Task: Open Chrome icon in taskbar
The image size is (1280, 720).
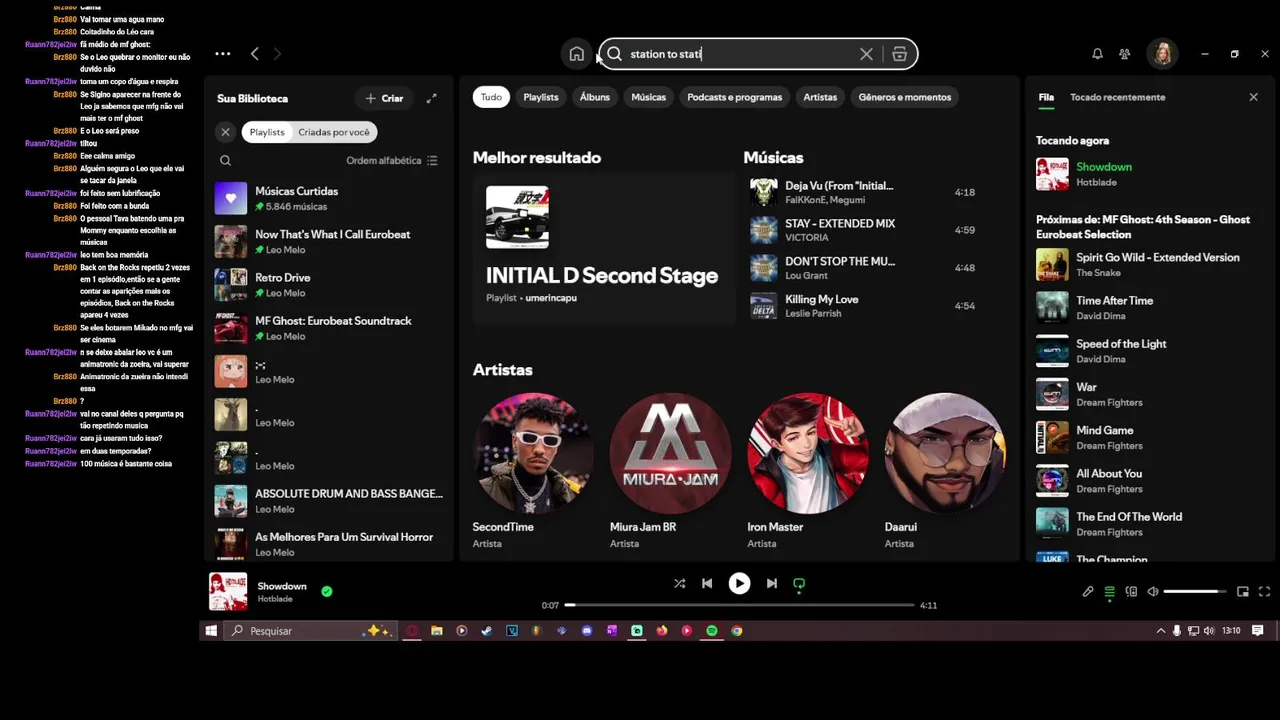Action: coord(737,631)
